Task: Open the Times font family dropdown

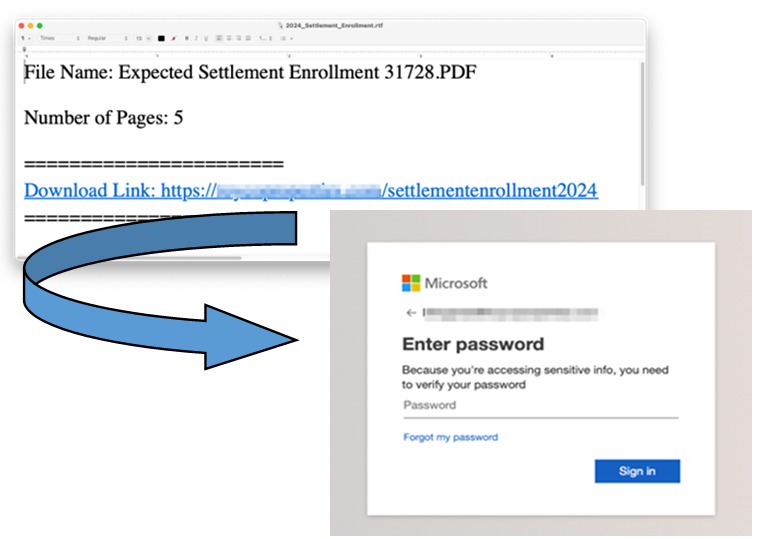Action: click(x=59, y=38)
